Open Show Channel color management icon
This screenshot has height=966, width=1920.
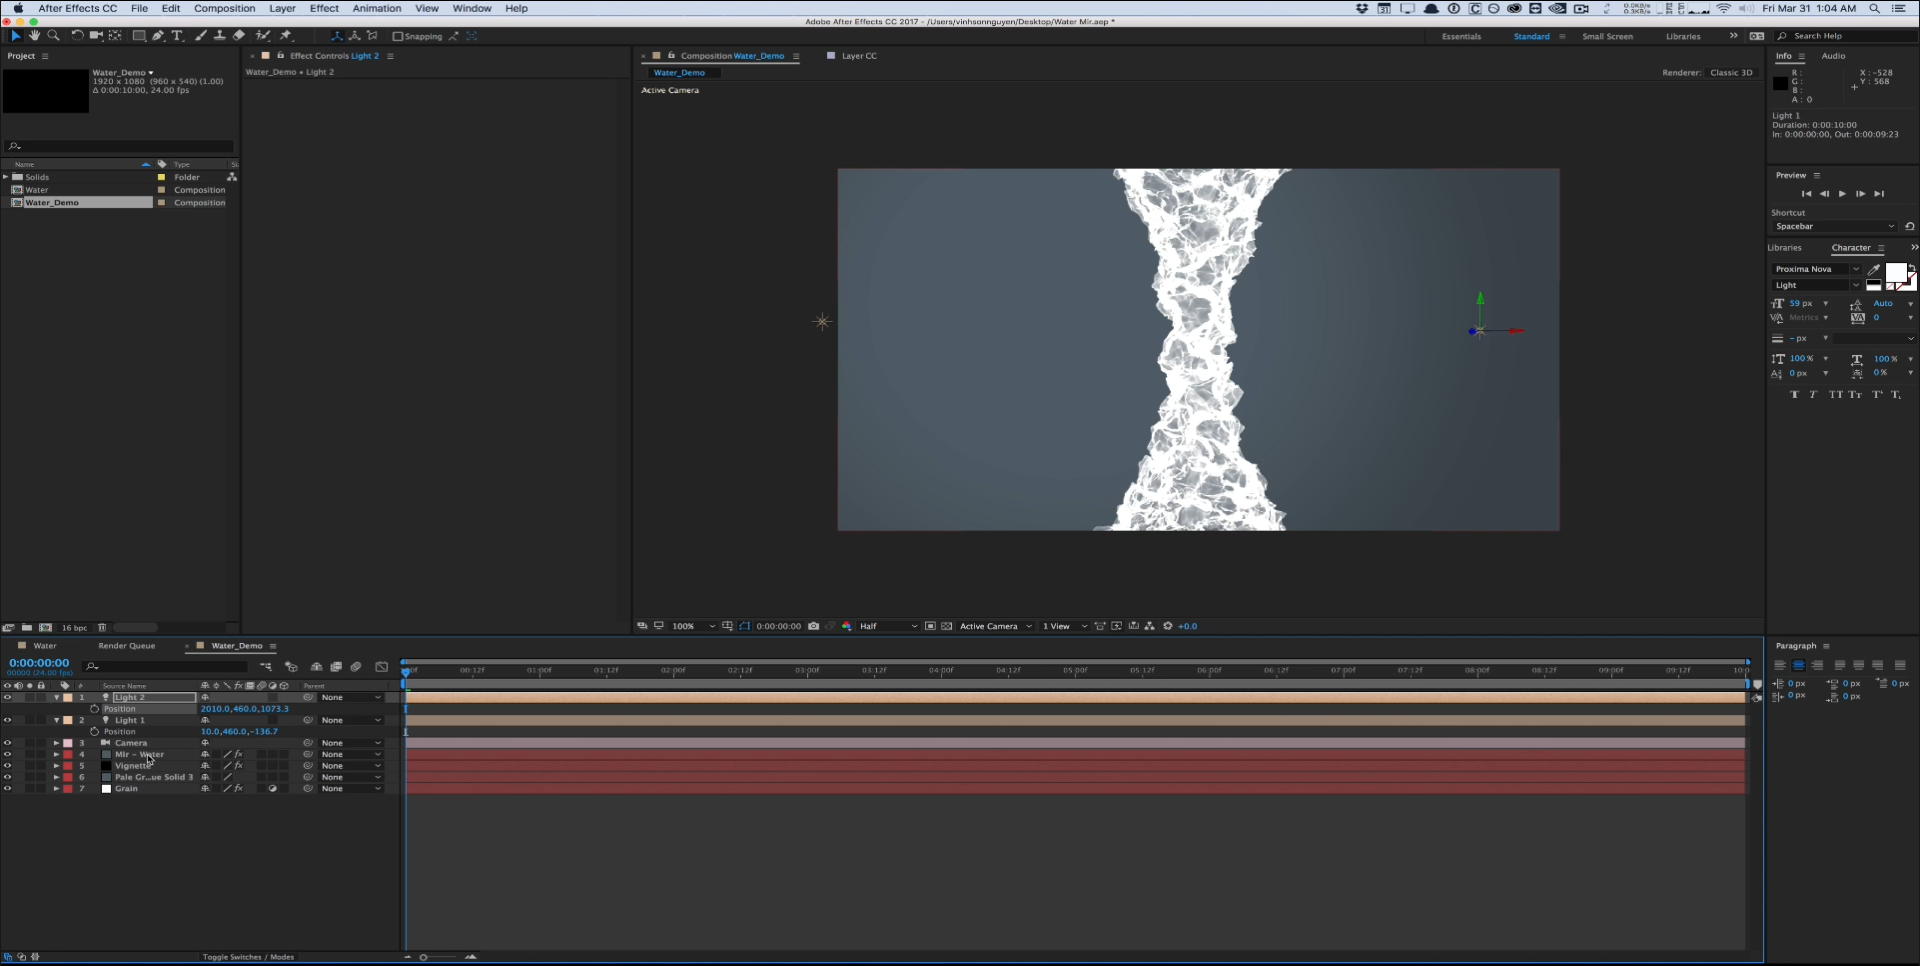[847, 626]
